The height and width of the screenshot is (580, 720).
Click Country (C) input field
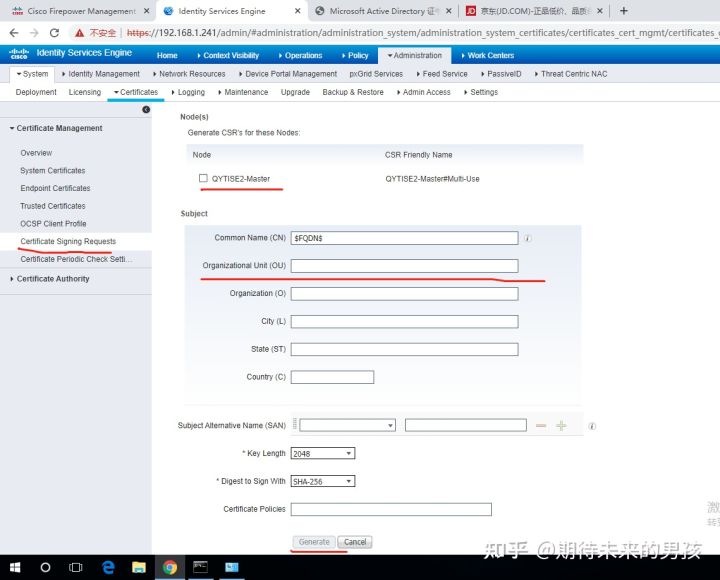332,377
